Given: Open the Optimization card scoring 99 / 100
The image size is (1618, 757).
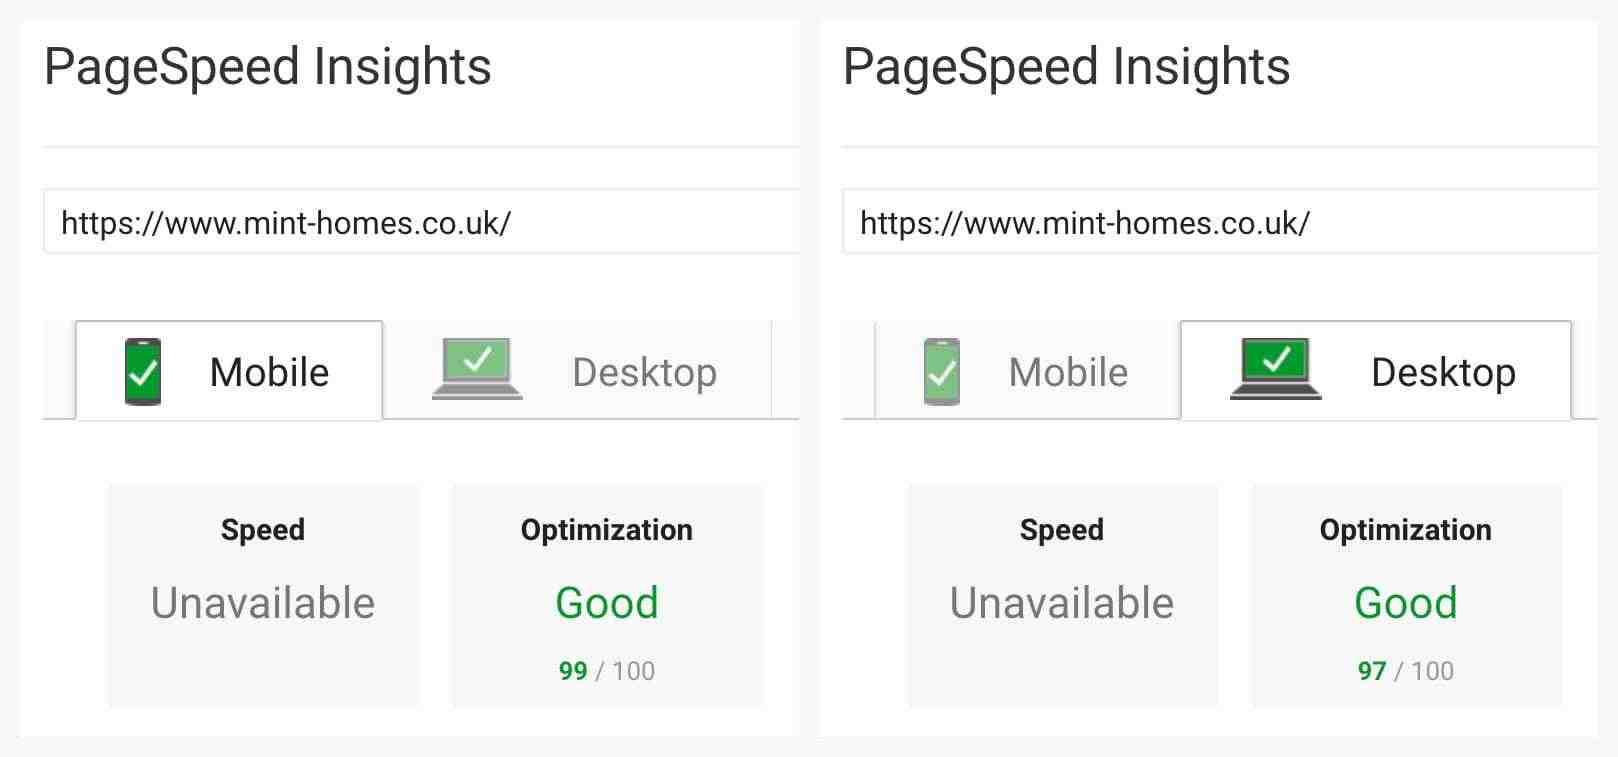Looking at the screenshot, I should coord(607,596).
